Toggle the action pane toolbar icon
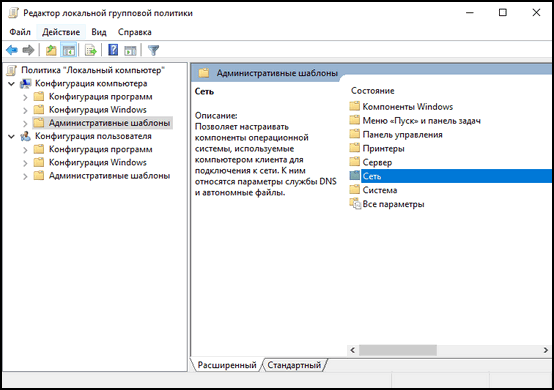The width and height of the screenshot is (554, 390). point(130,50)
